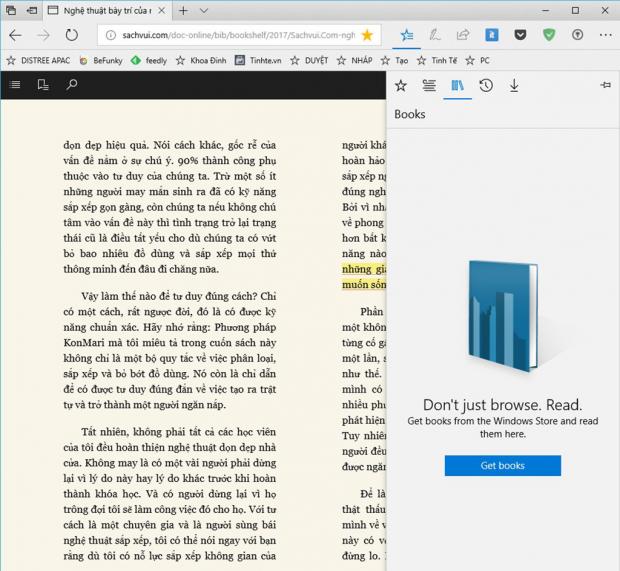Open the History section in Hub
Viewport: 620px width, 571px height.
tap(485, 86)
